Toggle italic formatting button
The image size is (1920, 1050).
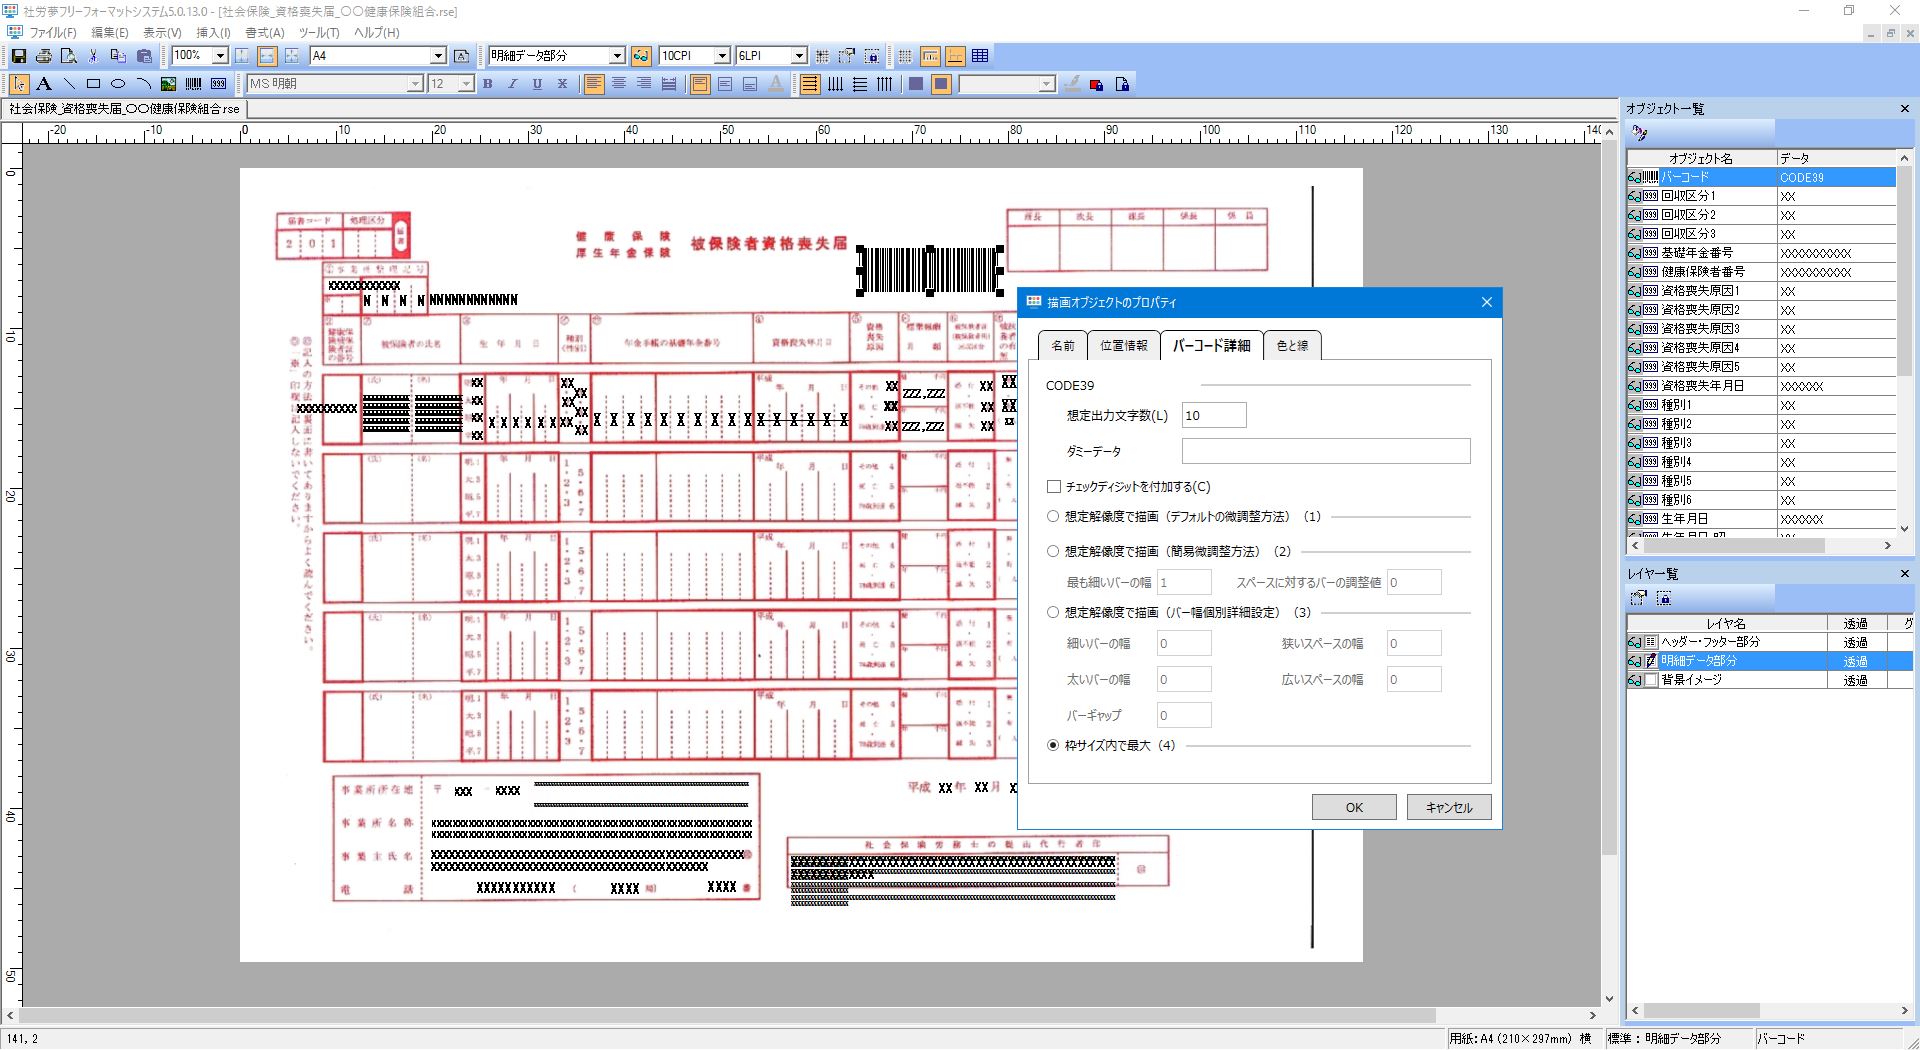513,84
